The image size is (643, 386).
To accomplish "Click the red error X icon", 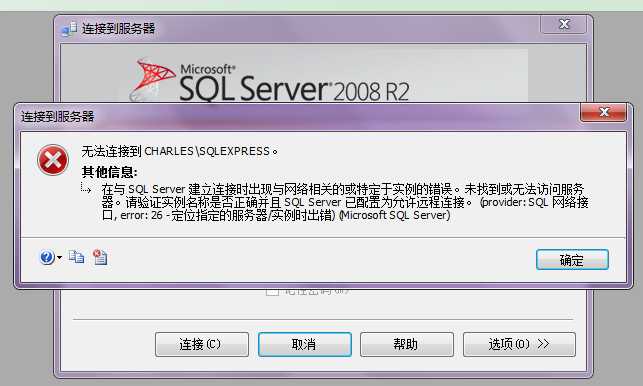I will (53, 160).
